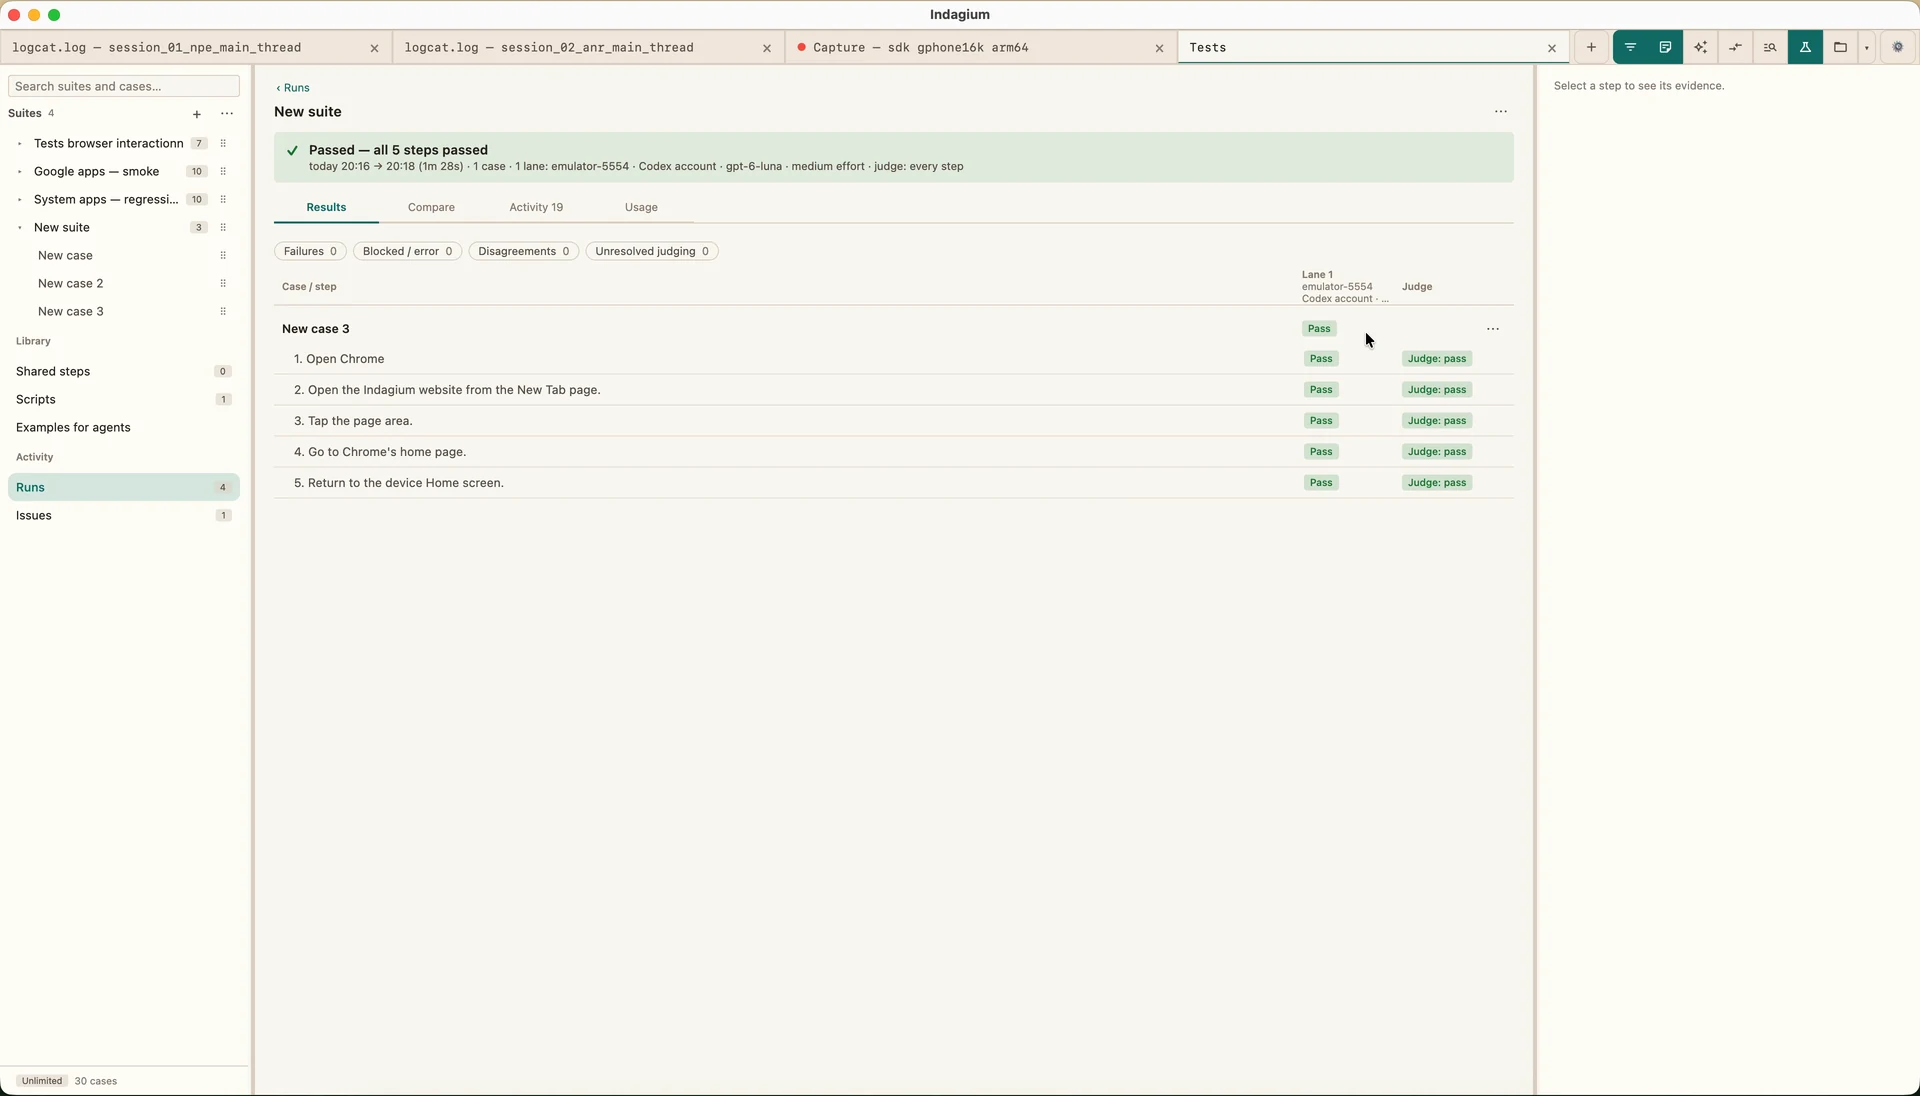Toggle the filter lines toolbar icon
Viewport: 1920px width, 1096px height.
(1630, 47)
